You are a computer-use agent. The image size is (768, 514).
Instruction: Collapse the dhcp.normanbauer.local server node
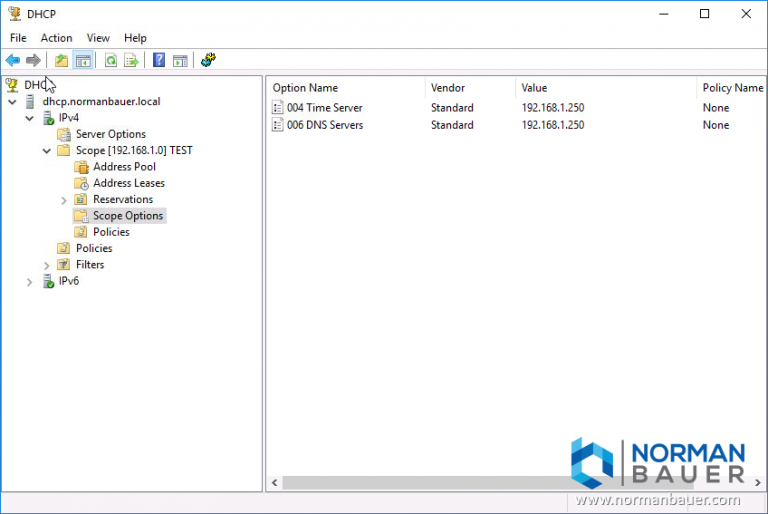(12, 102)
